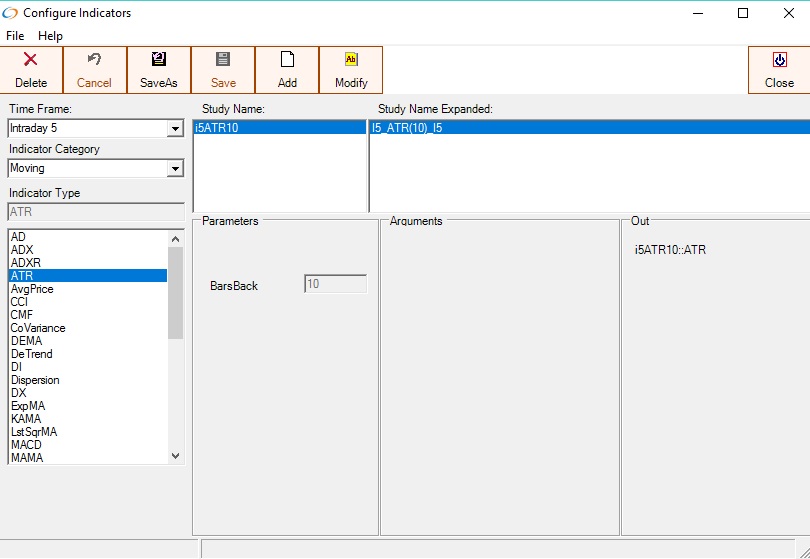810x559 pixels.
Task: Click the Save floppy disk icon
Action: (x=223, y=60)
